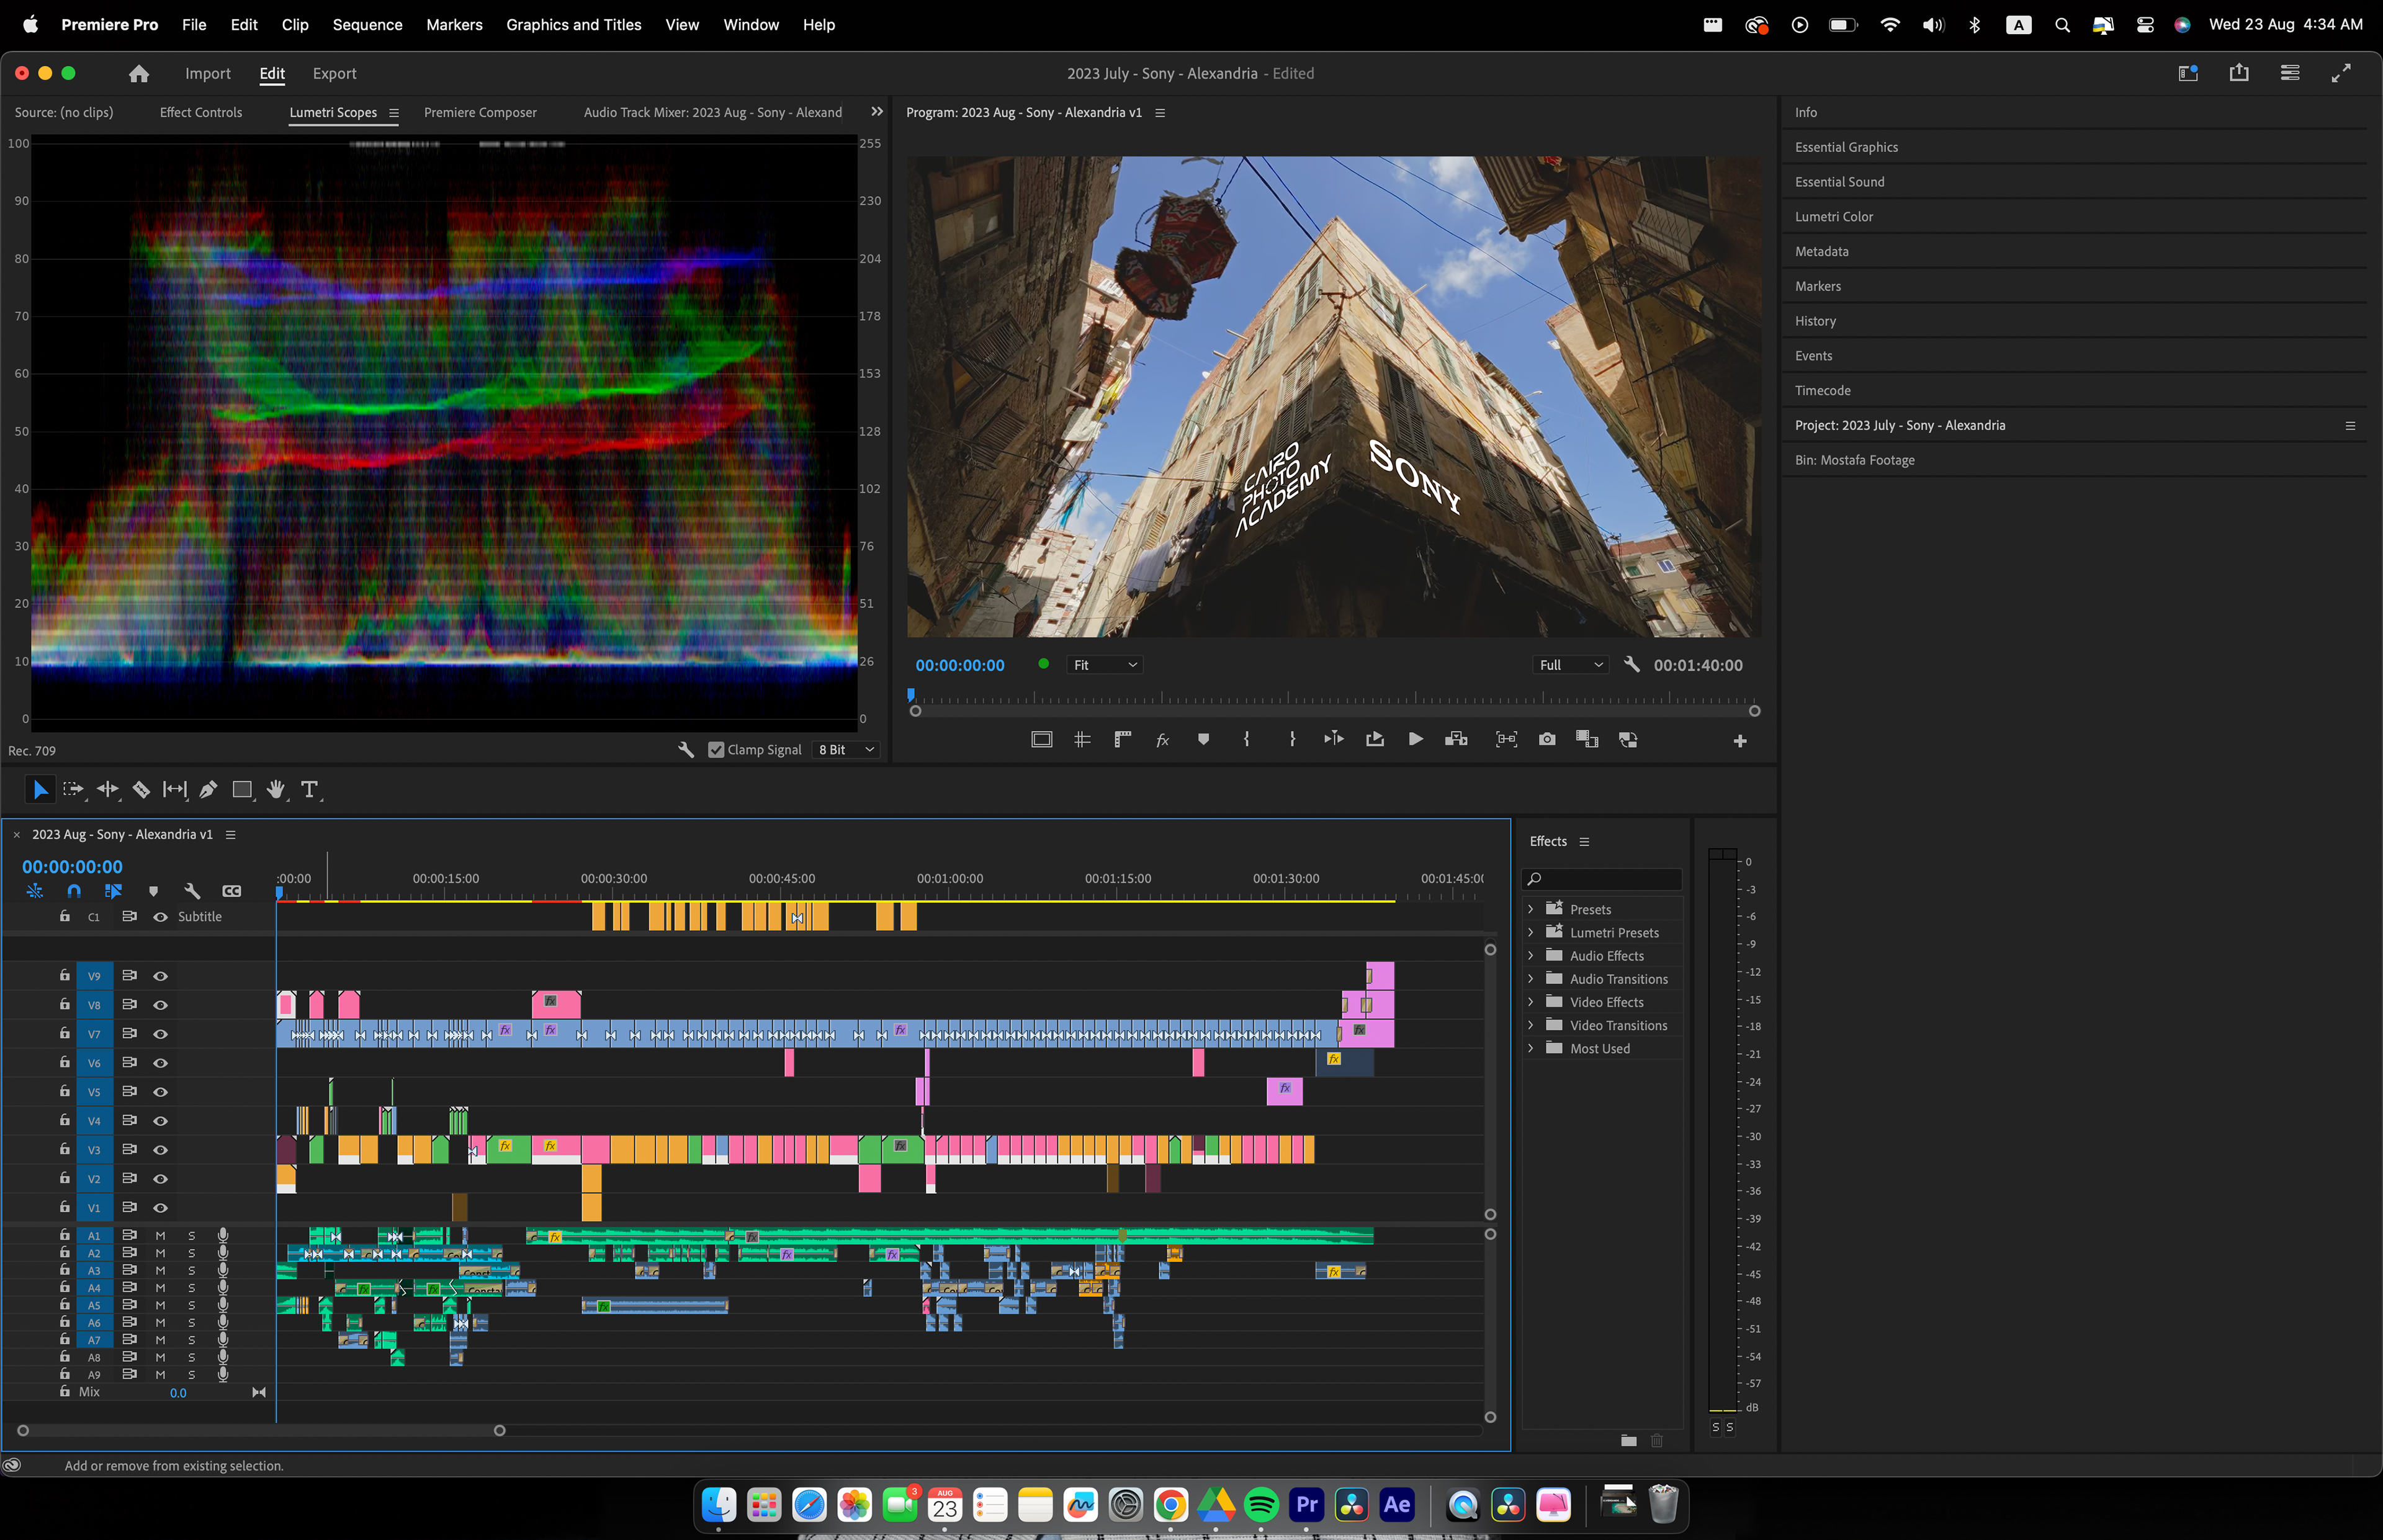Viewport: 2383px width, 1540px height.
Task: Click the Export Frame camera icon
Action: pos(1547,740)
